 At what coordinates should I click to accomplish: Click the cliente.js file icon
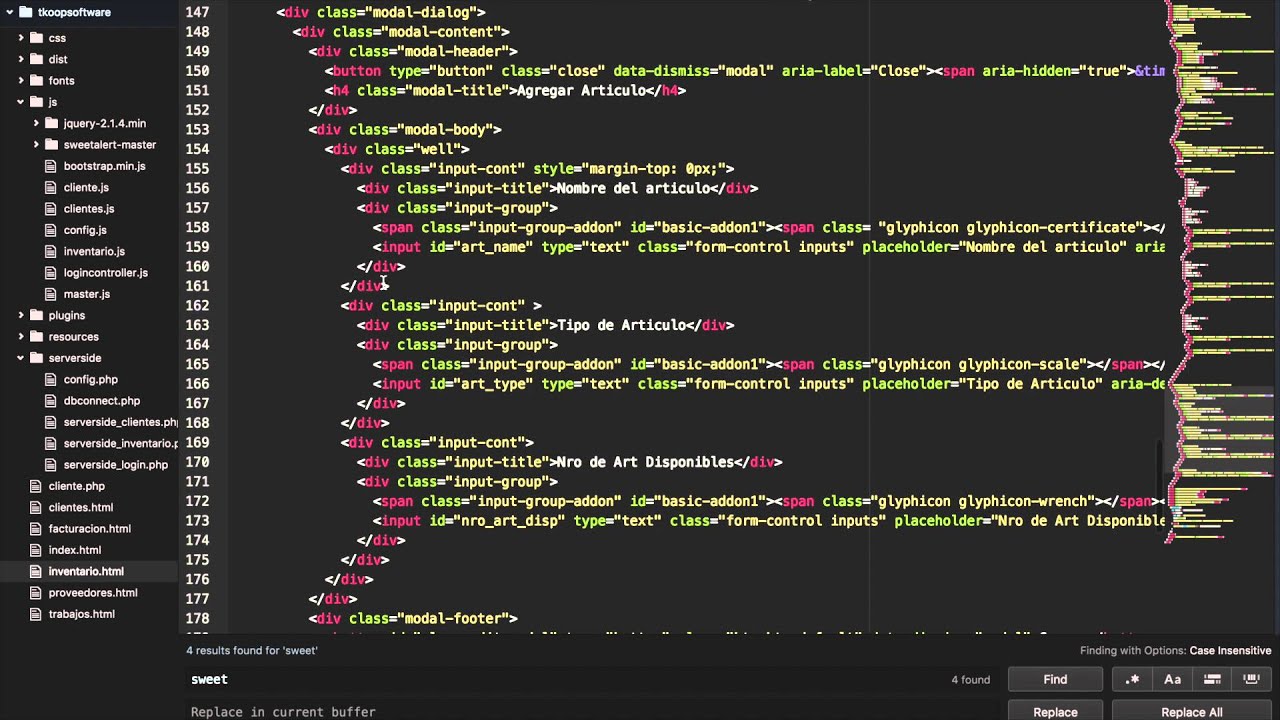click(52, 187)
